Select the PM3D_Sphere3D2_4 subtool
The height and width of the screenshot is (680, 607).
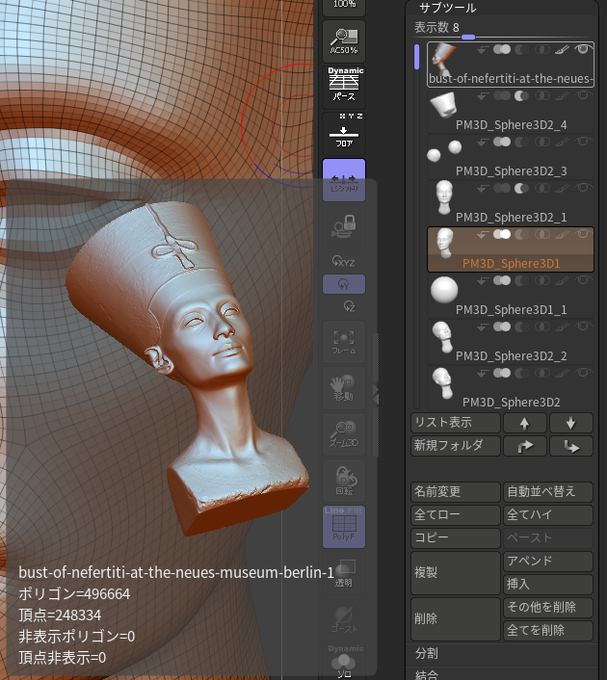(x=510, y=111)
